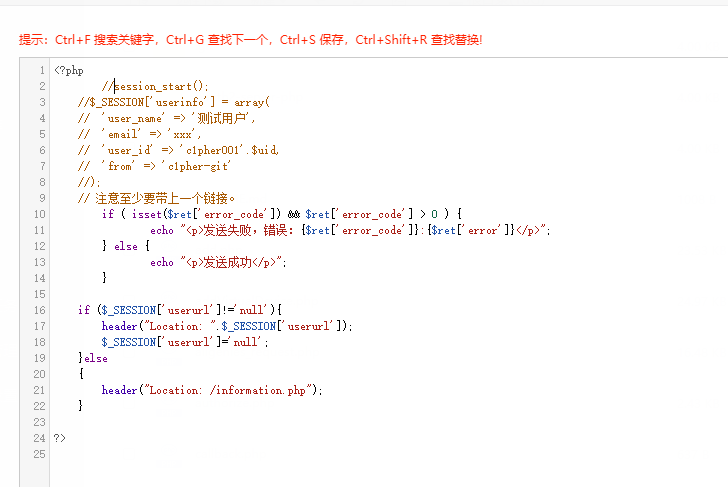Image resolution: width=728 pixels, height=487 pixels.
Task: Click the }else on line 19
Action: [93, 358]
